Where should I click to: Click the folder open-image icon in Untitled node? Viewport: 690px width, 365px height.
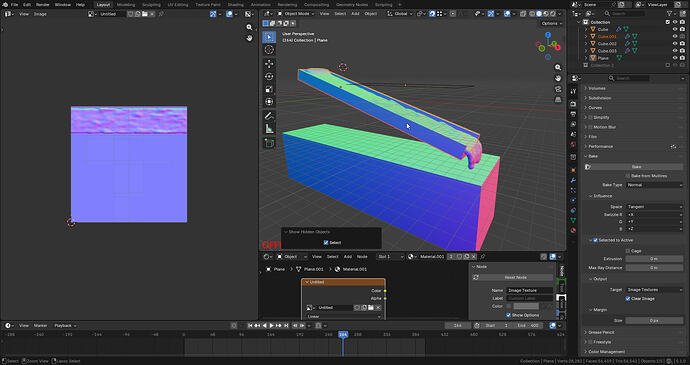point(371,307)
